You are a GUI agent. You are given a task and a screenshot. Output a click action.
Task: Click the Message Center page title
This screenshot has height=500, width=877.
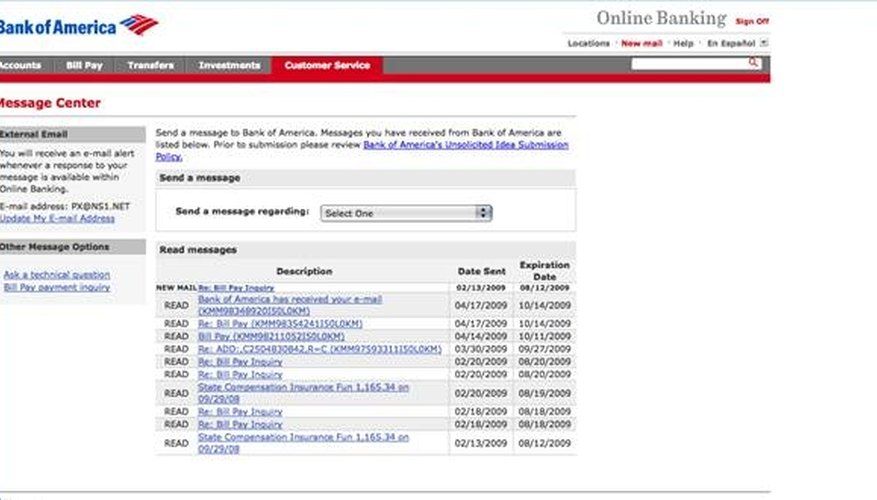(50, 103)
